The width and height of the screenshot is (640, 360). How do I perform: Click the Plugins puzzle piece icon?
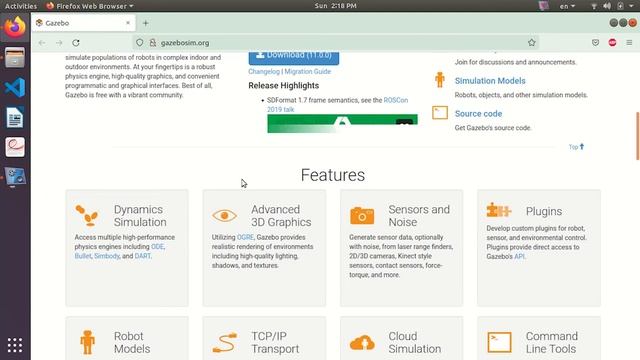(499, 210)
